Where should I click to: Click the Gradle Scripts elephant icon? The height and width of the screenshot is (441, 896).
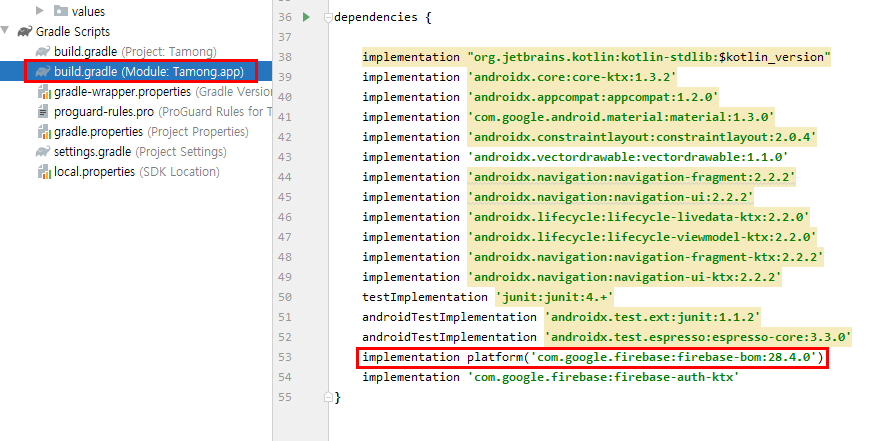pos(25,31)
